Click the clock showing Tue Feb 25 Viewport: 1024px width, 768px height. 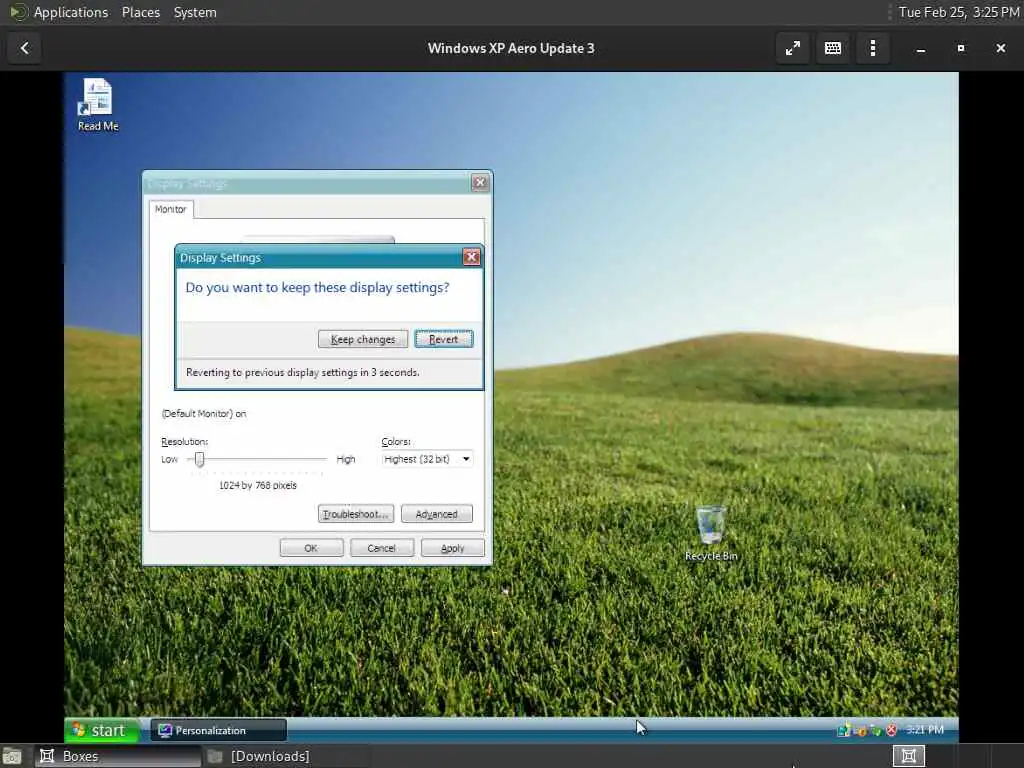coord(959,12)
